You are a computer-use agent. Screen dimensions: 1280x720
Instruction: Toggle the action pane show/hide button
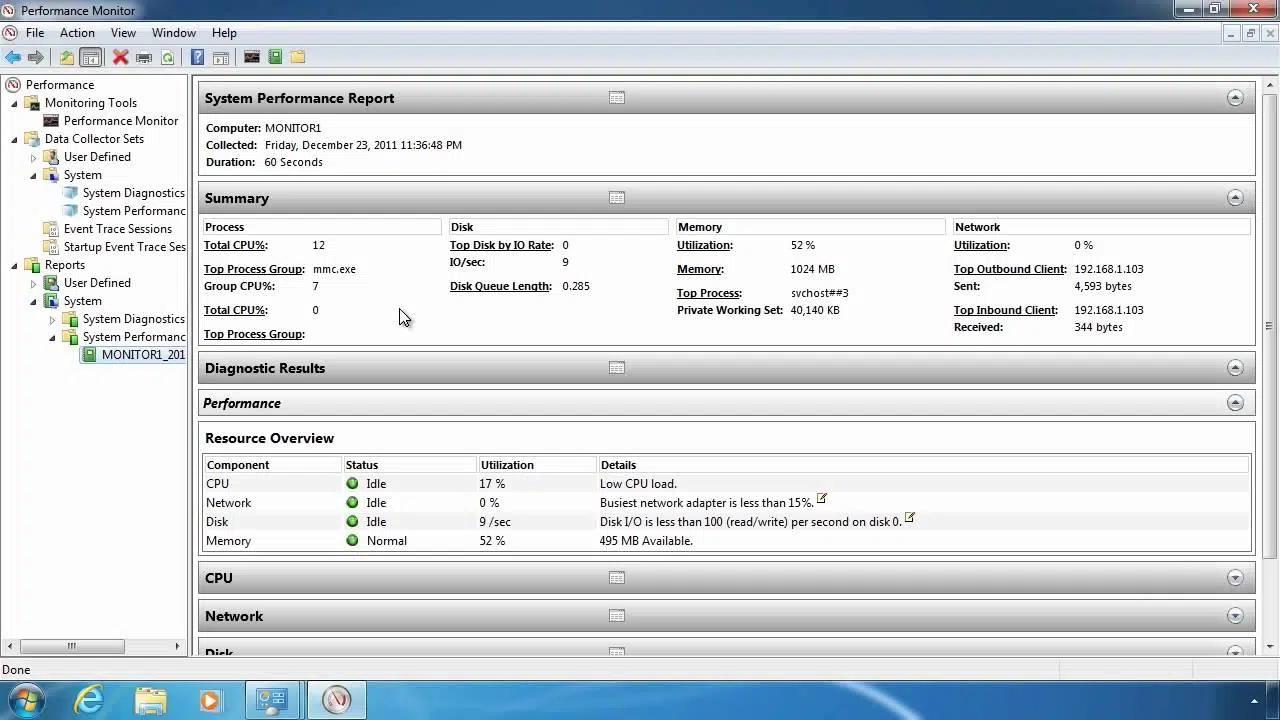click(221, 57)
